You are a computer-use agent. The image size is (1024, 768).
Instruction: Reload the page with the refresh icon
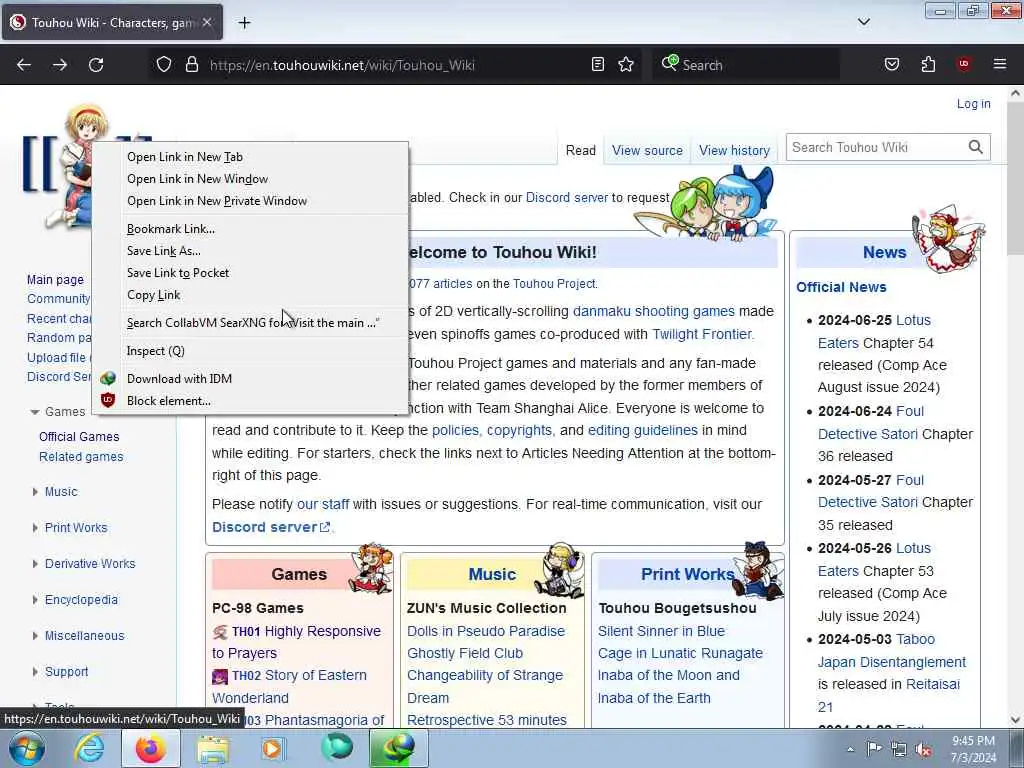[96, 65]
